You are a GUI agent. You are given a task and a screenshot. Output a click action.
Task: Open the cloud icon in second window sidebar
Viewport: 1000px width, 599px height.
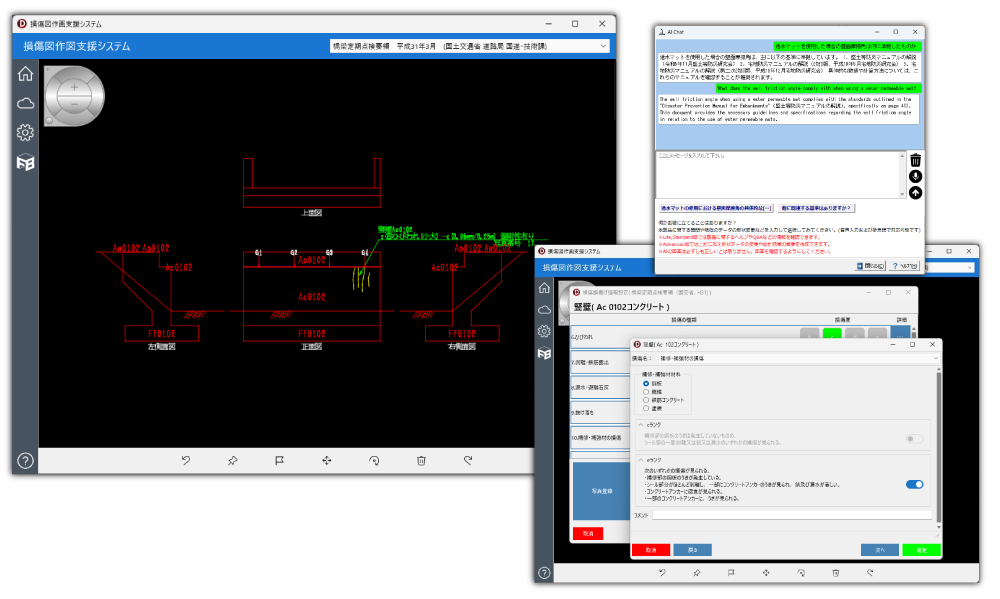(x=544, y=309)
